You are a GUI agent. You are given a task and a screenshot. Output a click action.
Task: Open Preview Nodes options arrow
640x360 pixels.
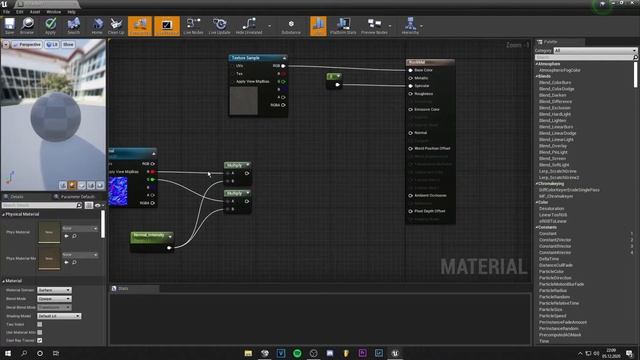pyautogui.click(x=390, y=26)
